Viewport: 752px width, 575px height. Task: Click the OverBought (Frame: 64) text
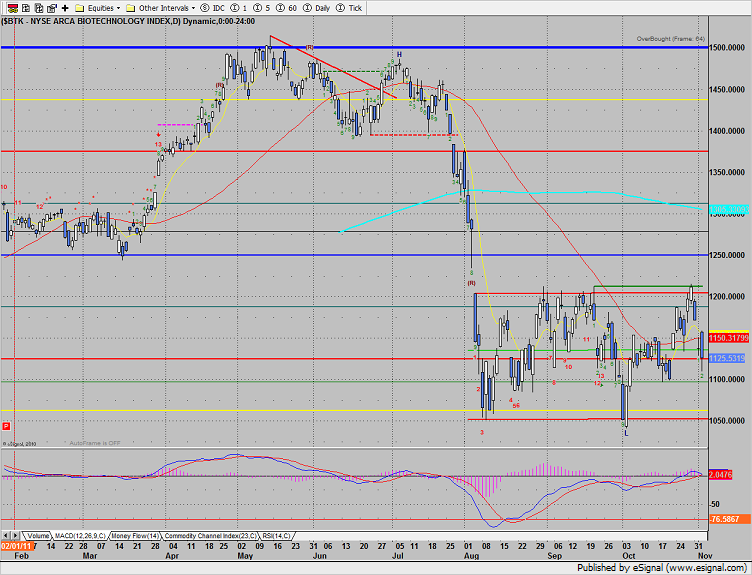pyautogui.click(x=670, y=39)
